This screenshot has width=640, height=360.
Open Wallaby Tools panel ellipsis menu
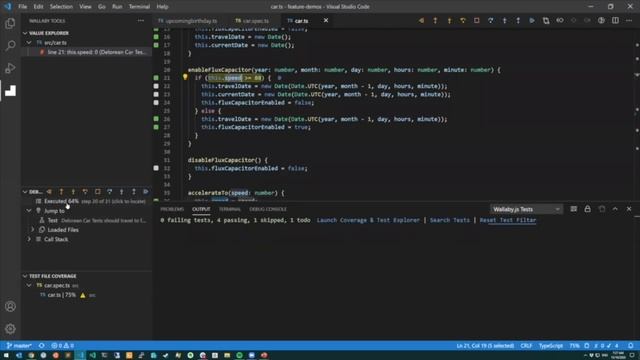pyautogui.click(x=141, y=20)
